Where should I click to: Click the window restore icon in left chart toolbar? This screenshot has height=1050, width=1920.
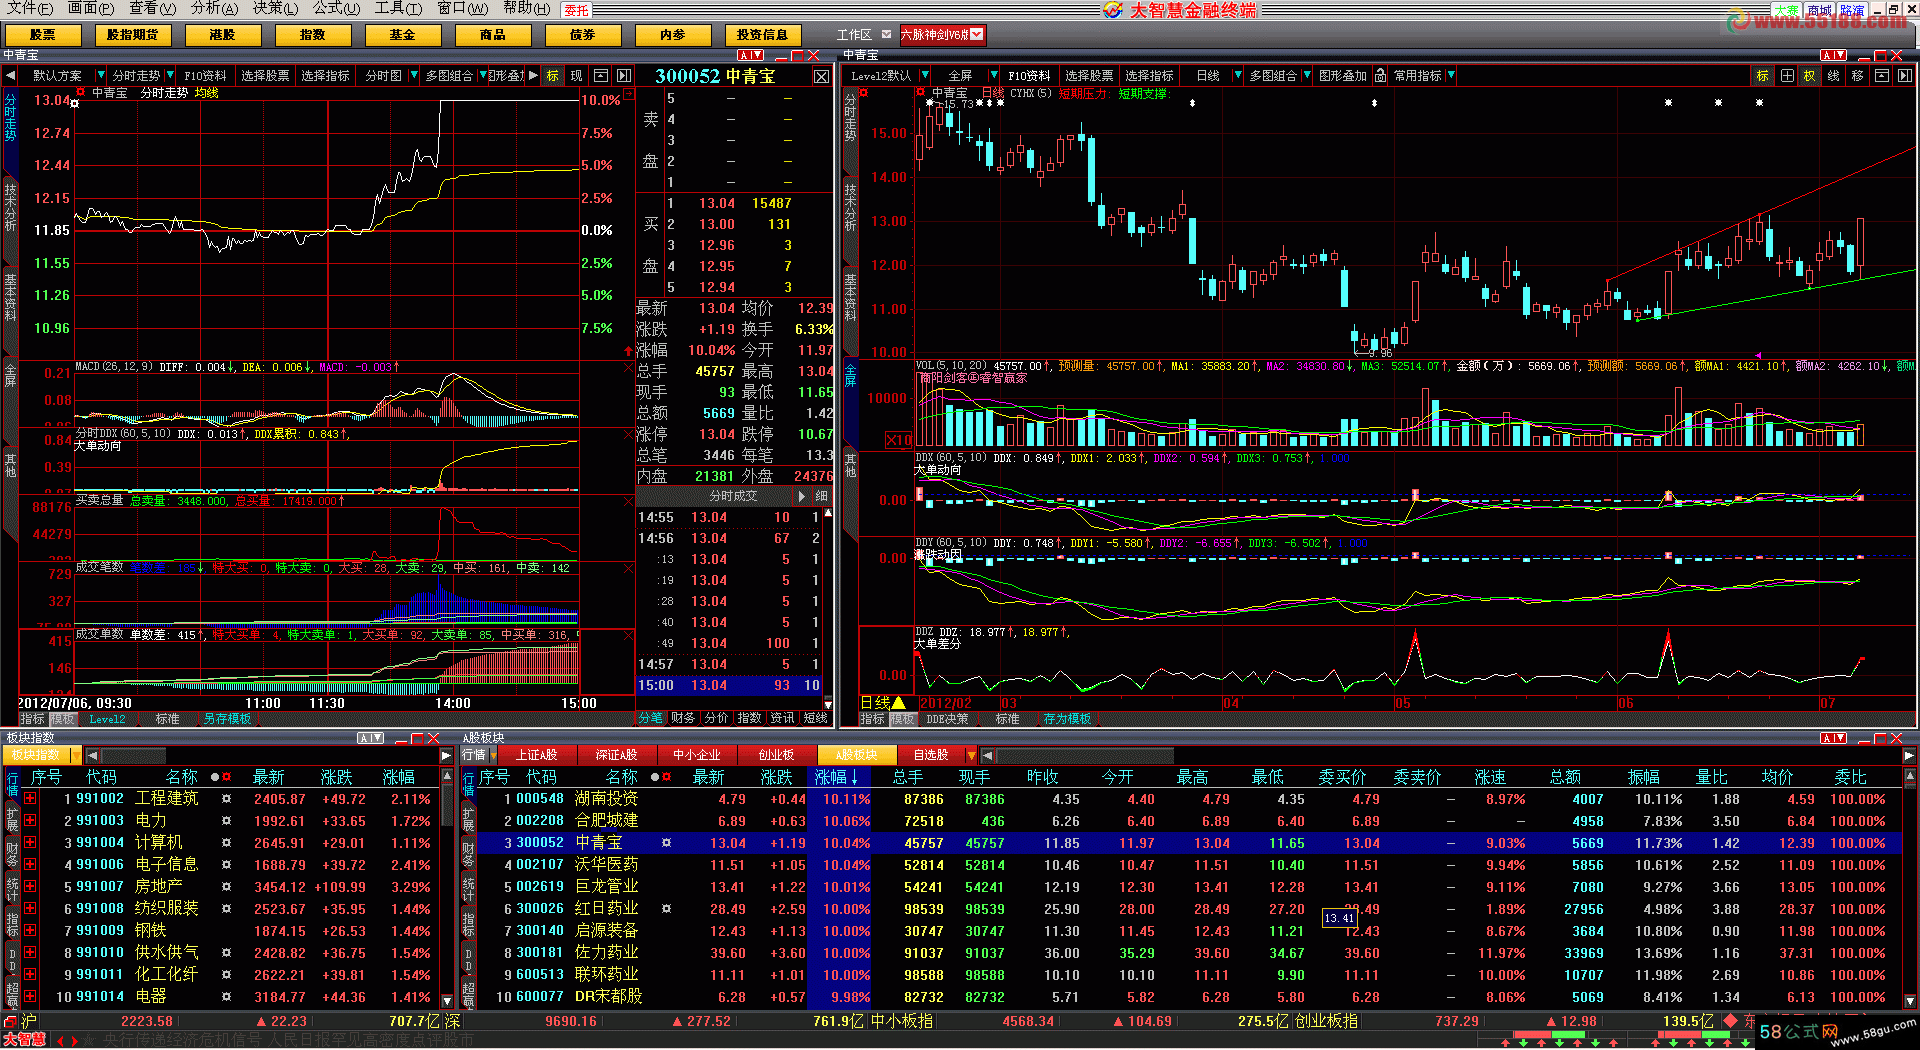pyautogui.click(x=601, y=76)
